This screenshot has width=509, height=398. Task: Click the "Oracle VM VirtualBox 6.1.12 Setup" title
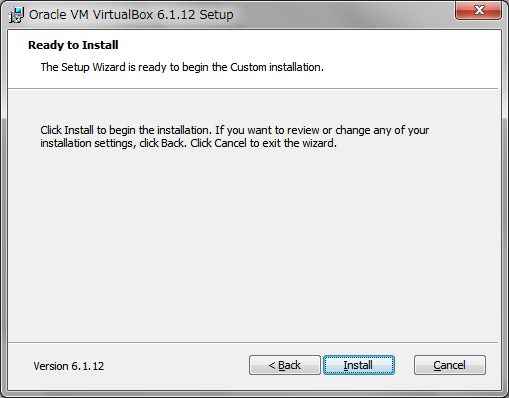tap(131, 15)
